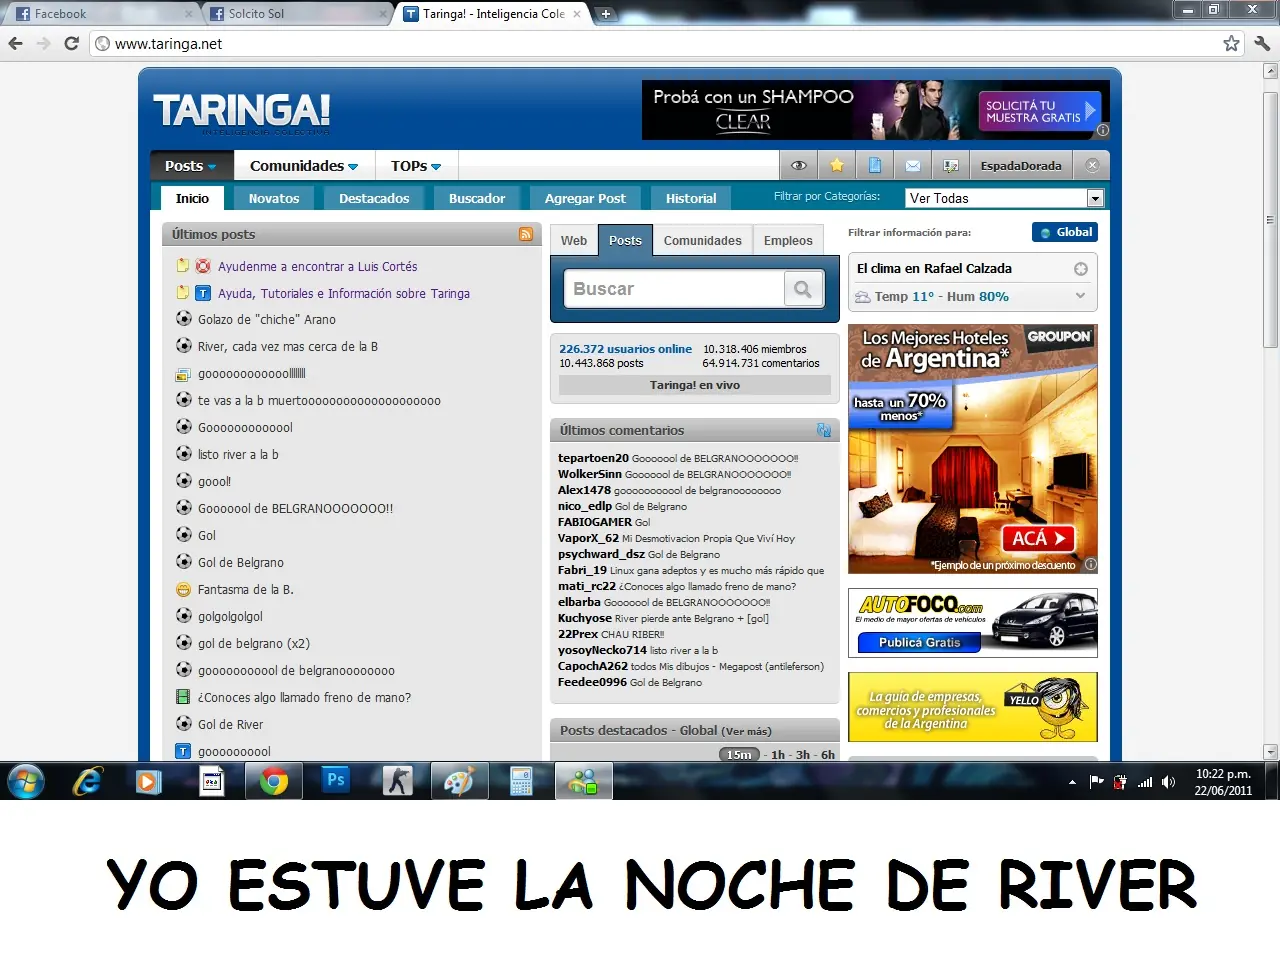Go back with Chrome back arrow
The height and width of the screenshot is (976, 1280).
click(x=15, y=44)
